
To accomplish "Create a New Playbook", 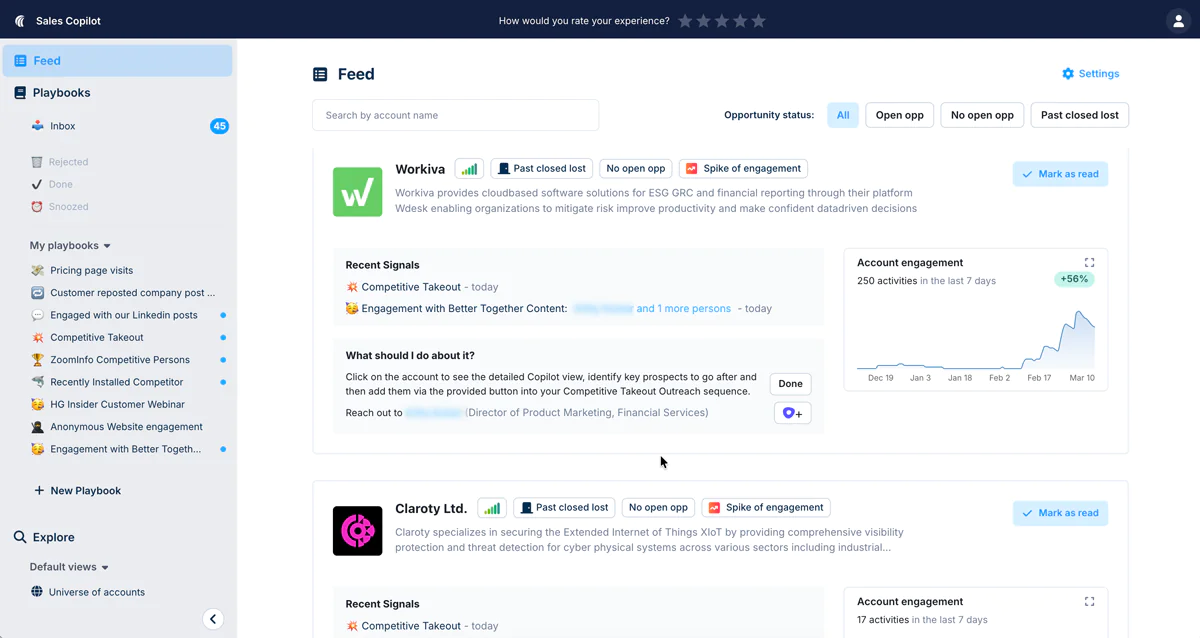I will coord(77,491).
